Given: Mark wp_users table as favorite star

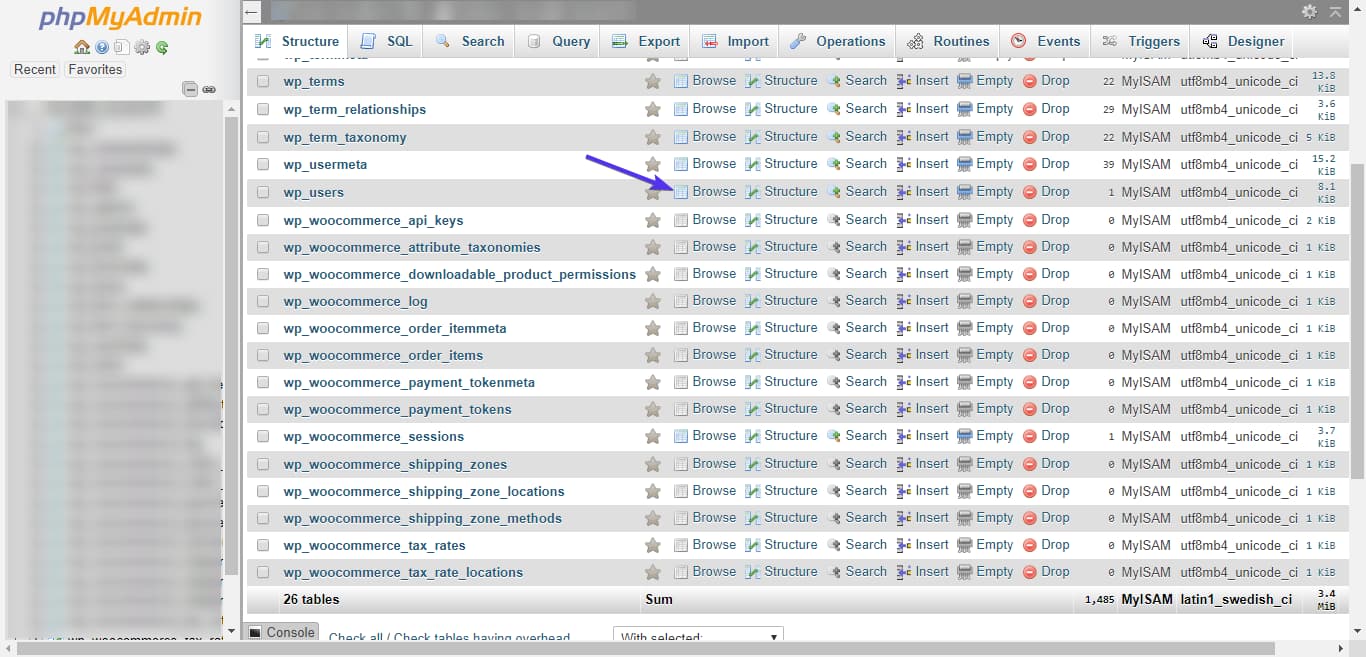Looking at the screenshot, I should pos(653,191).
